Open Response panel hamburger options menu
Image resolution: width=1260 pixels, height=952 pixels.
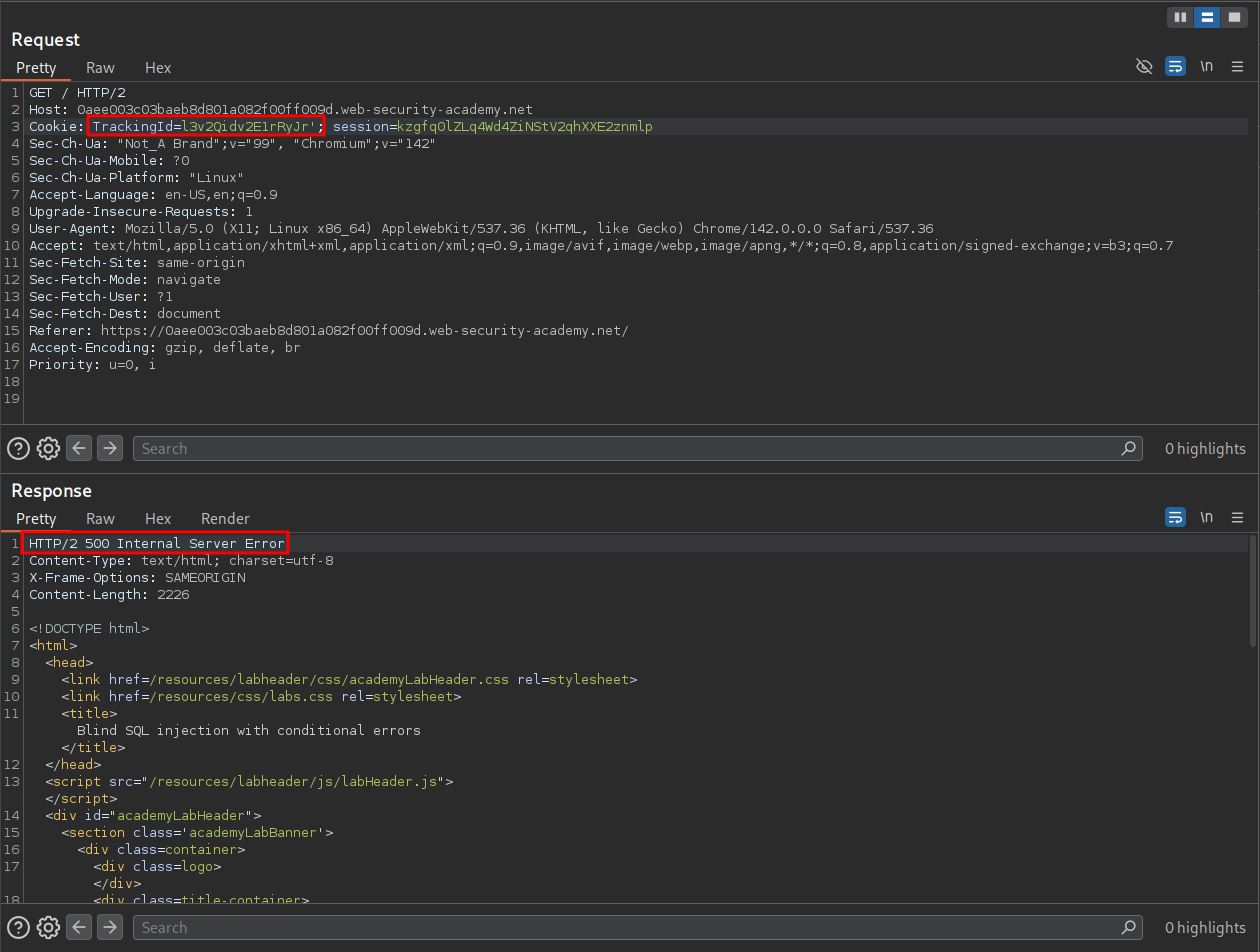point(1237,518)
